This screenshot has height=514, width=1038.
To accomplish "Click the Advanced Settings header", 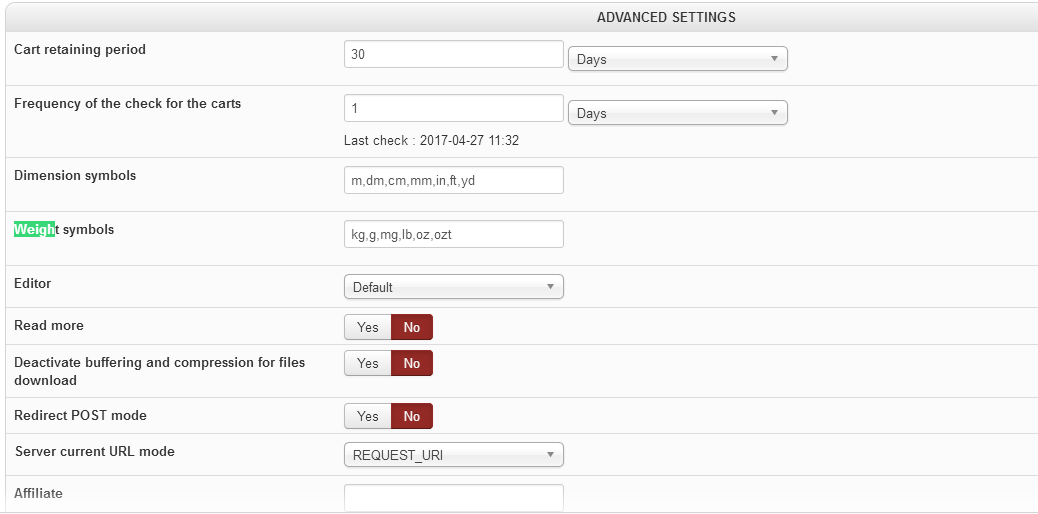I will tap(666, 17).
